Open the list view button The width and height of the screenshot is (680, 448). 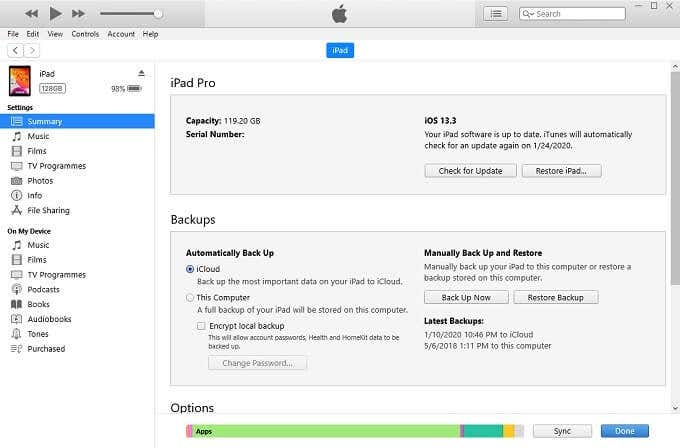pyautogui.click(x=495, y=14)
